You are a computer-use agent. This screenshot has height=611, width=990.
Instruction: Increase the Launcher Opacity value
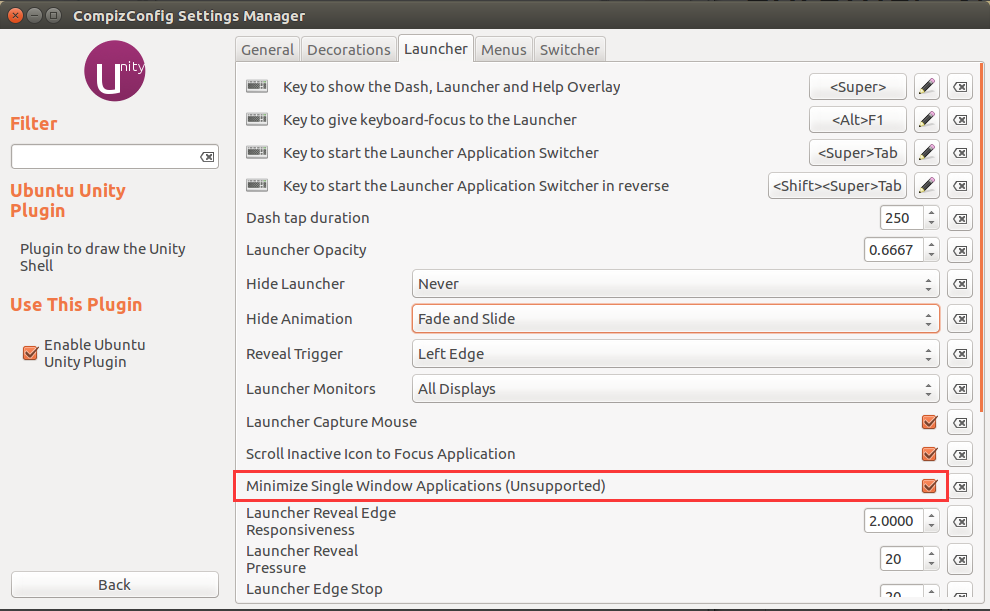[x=932, y=245]
